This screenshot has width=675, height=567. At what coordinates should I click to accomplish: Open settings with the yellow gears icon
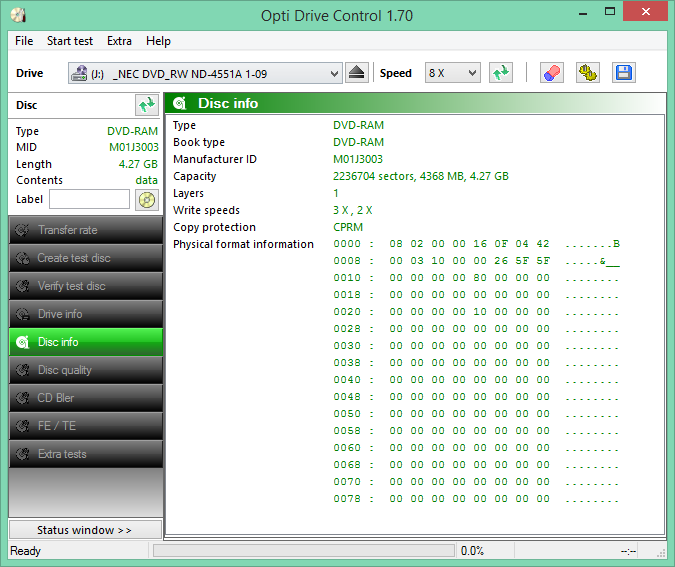(588, 73)
